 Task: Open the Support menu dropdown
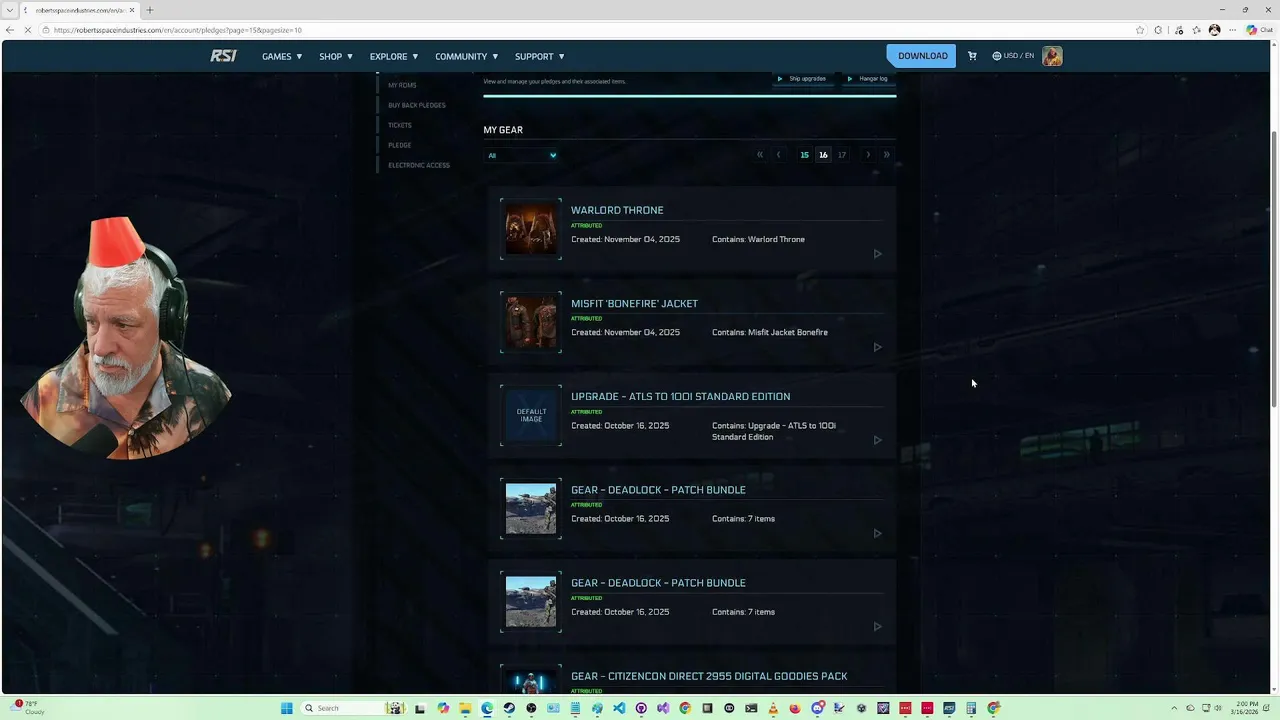coord(540,56)
